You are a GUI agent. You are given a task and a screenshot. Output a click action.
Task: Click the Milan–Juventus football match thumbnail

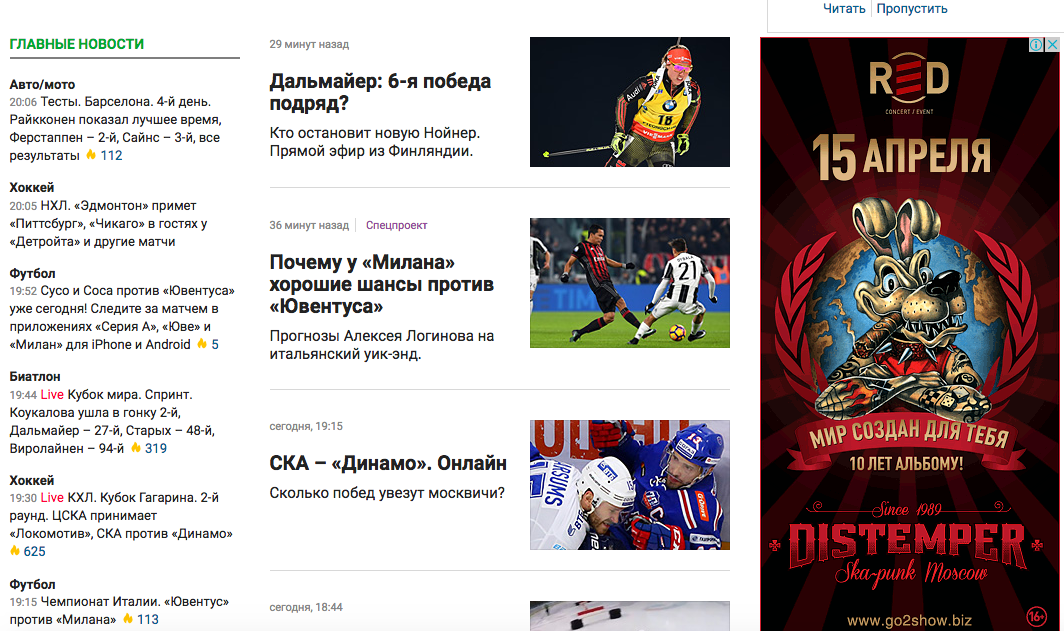click(x=630, y=283)
